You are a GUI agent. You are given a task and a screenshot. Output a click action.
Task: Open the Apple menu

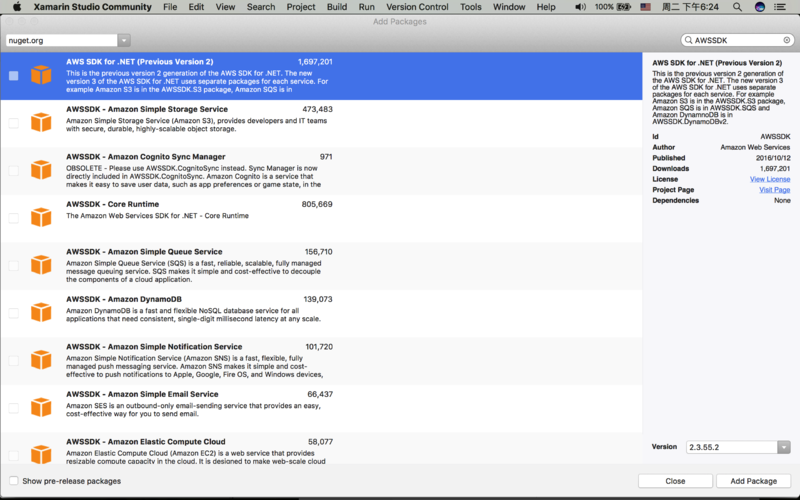tap(17, 7)
